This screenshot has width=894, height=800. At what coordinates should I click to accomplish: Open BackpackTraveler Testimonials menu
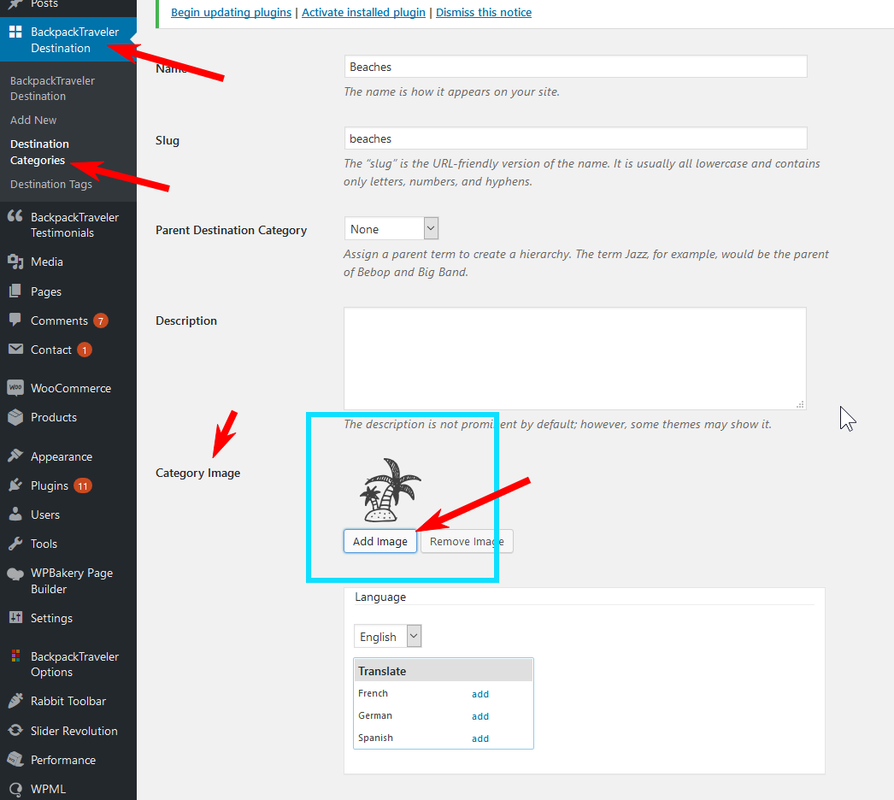click(68, 225)
